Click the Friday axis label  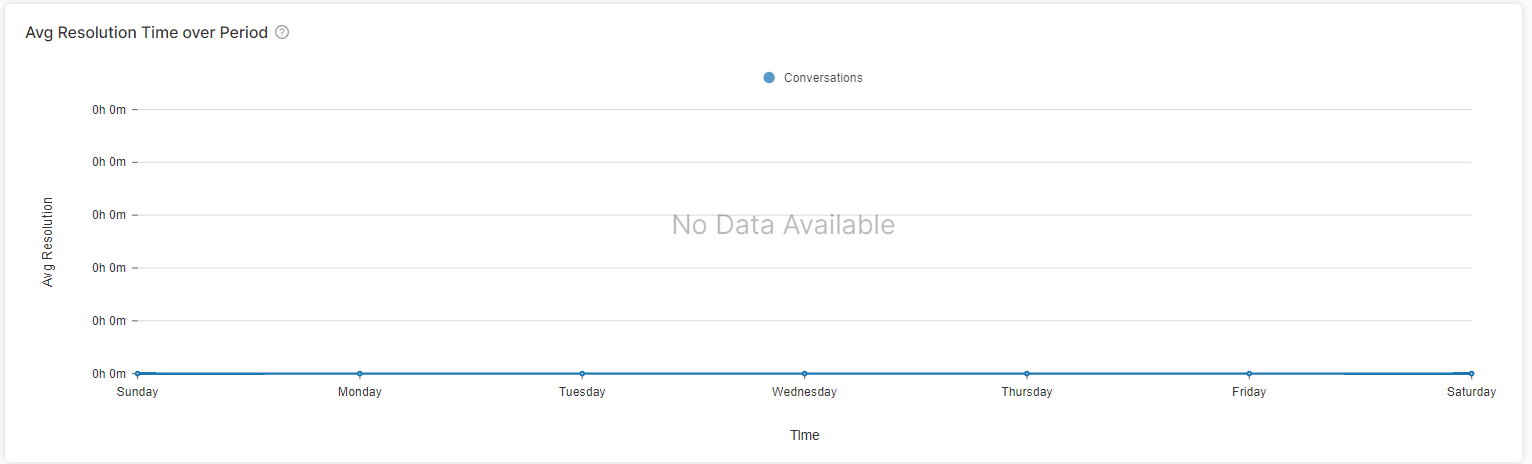tap(1249, 392)
